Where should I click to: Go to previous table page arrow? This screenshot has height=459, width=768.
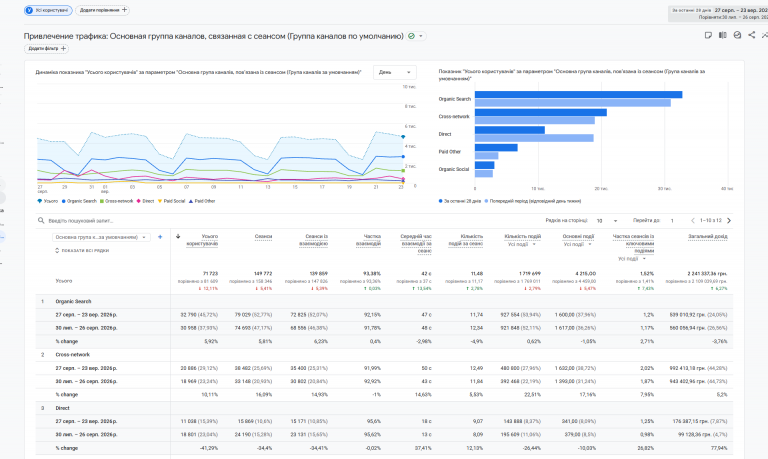pyautogui.click(x=693, y=220)
